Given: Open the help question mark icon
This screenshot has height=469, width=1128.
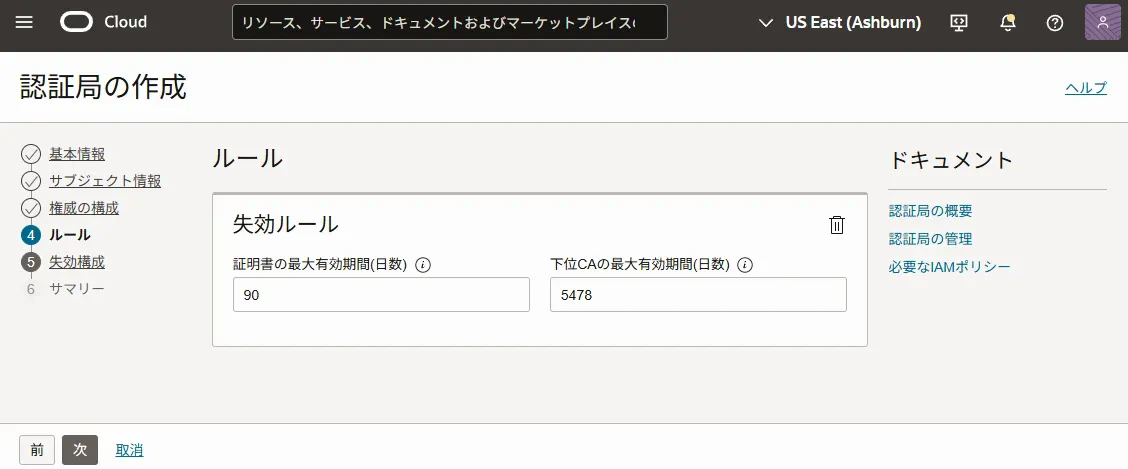Looking at the screenshot, I should [1055, 23].
